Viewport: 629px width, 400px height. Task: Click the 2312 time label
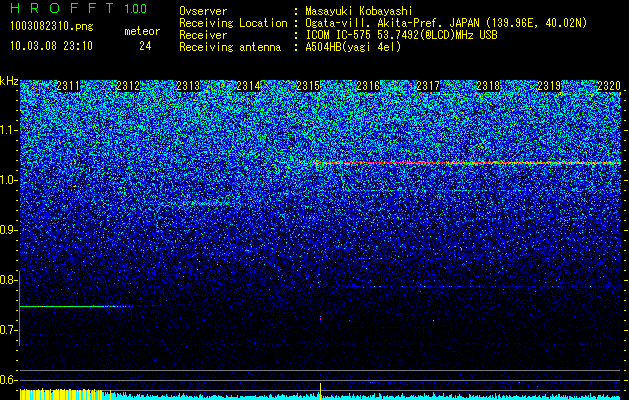tap(128, 86)
